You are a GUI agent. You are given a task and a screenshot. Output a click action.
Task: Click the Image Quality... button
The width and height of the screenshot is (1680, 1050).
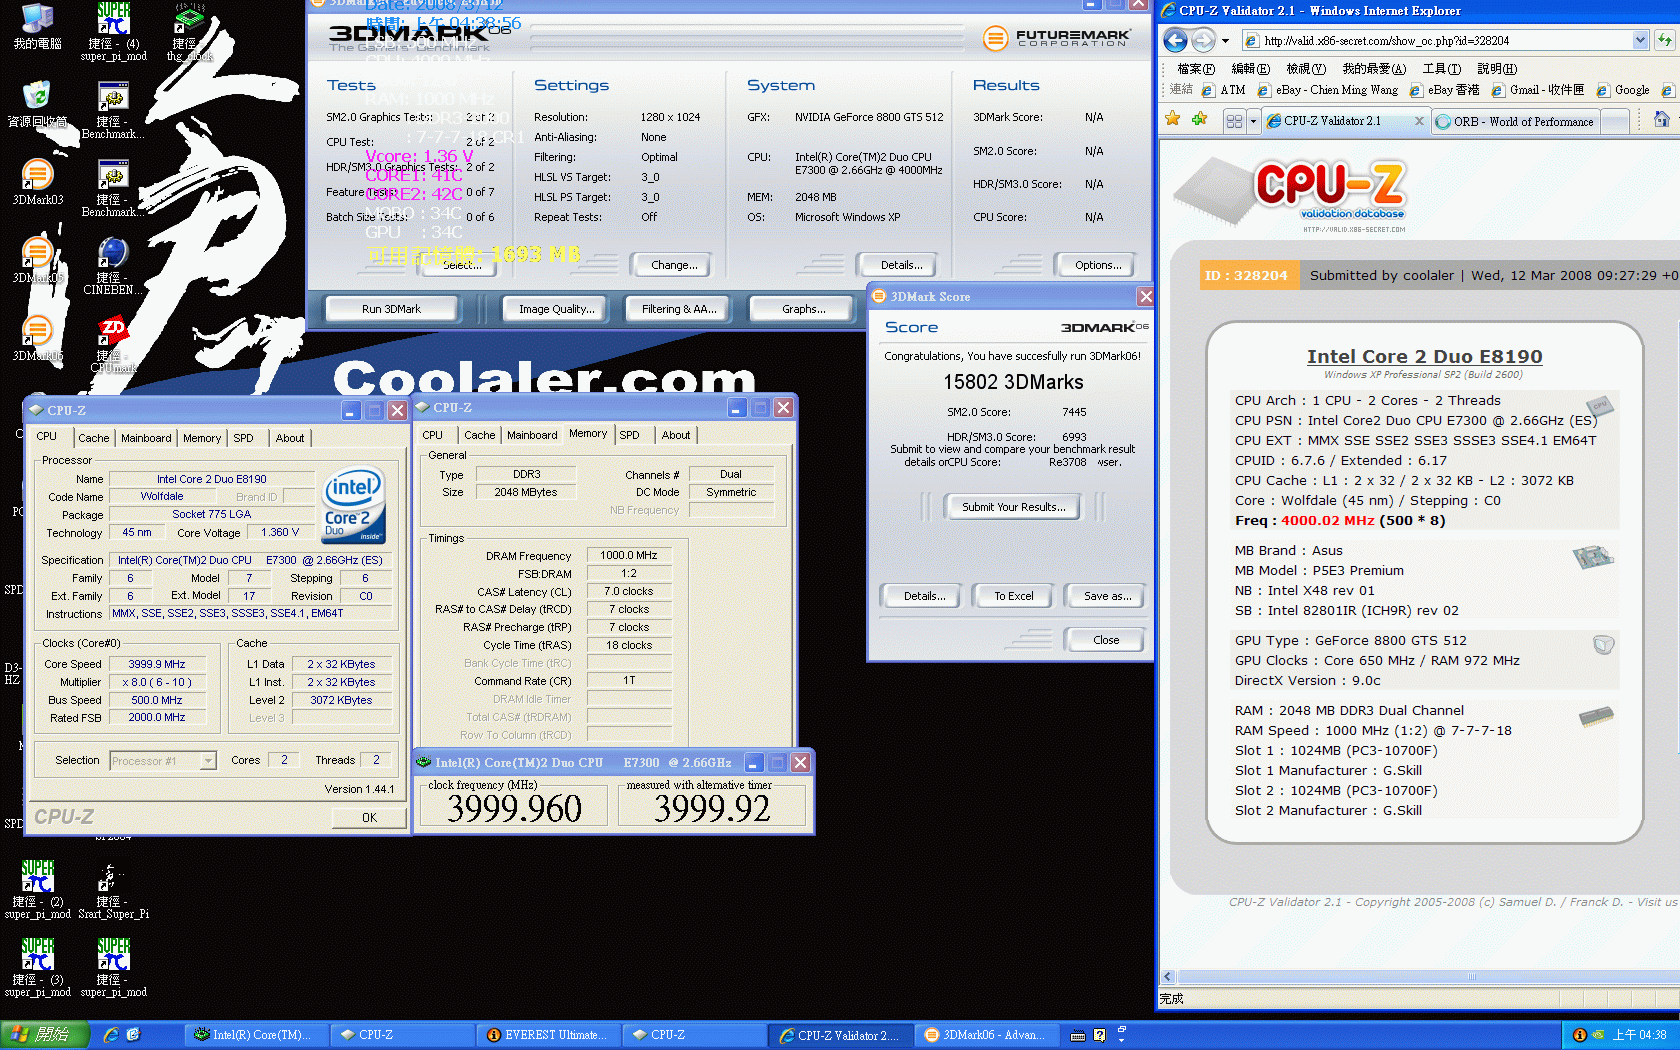coord(556,309)
